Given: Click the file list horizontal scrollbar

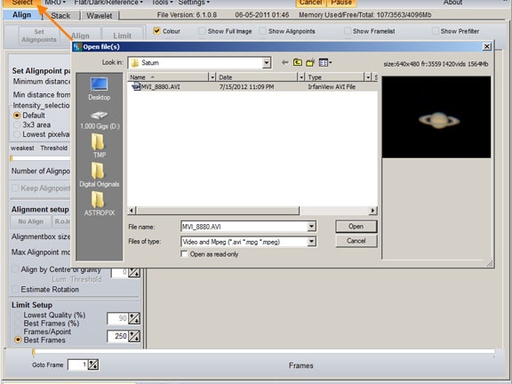Looking at the screenshot, I should (219, 210).
